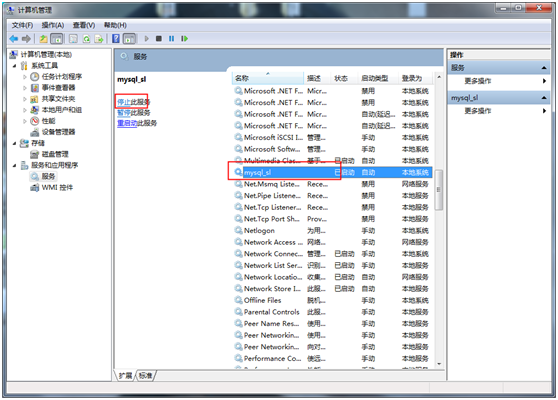The height and width of the screenshot is (400, 558).
Task: Collapse the mysql_sl section in actions pane
Action: point(544,98)
